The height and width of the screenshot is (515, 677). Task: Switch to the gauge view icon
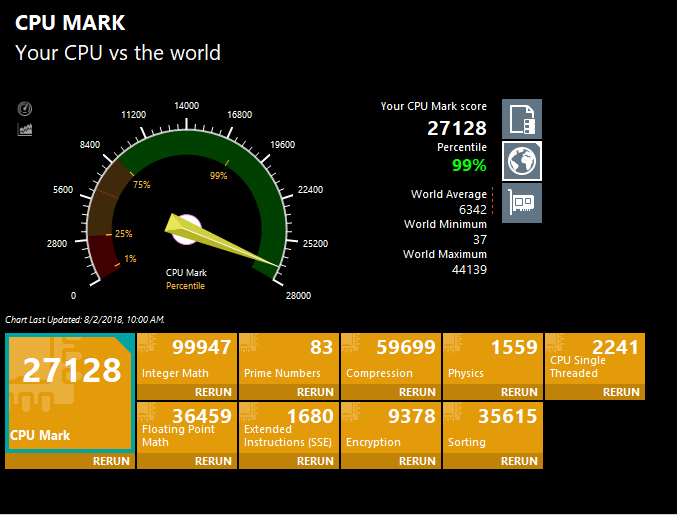click(25, 109)
